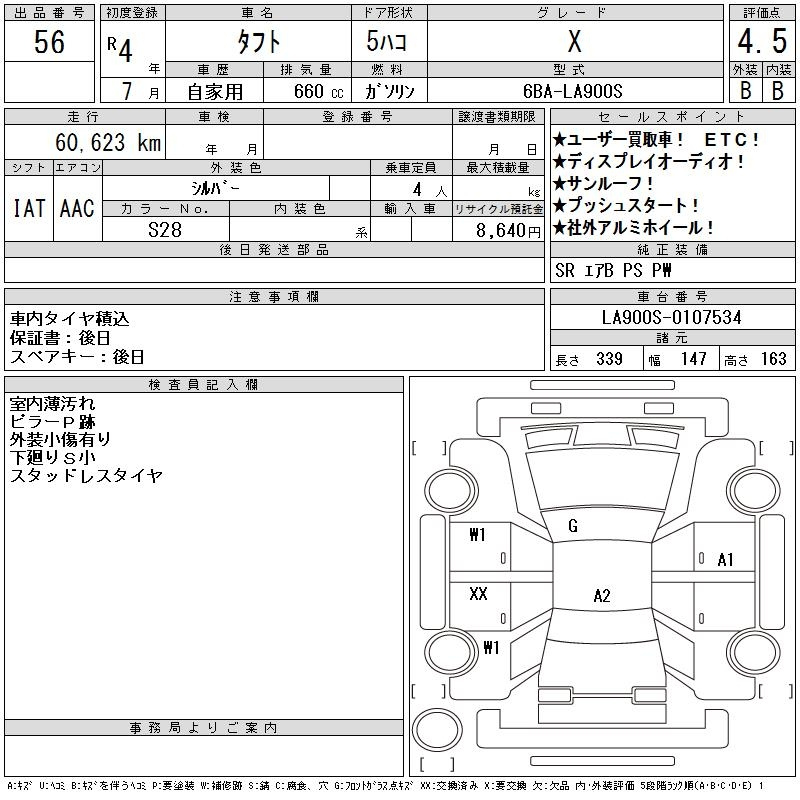This screenshot has width=800, height=800.
Task: Select the seating capacity 4 人
Action: tap(430, 190)
